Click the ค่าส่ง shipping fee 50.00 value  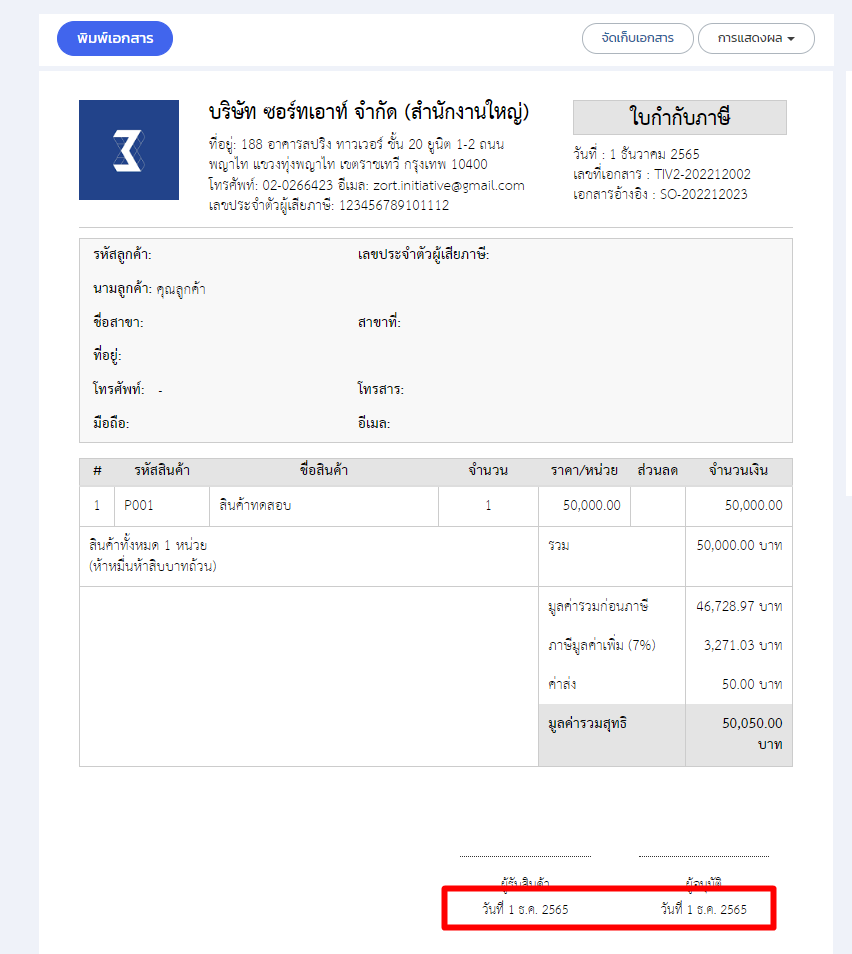tap(752, 684)
